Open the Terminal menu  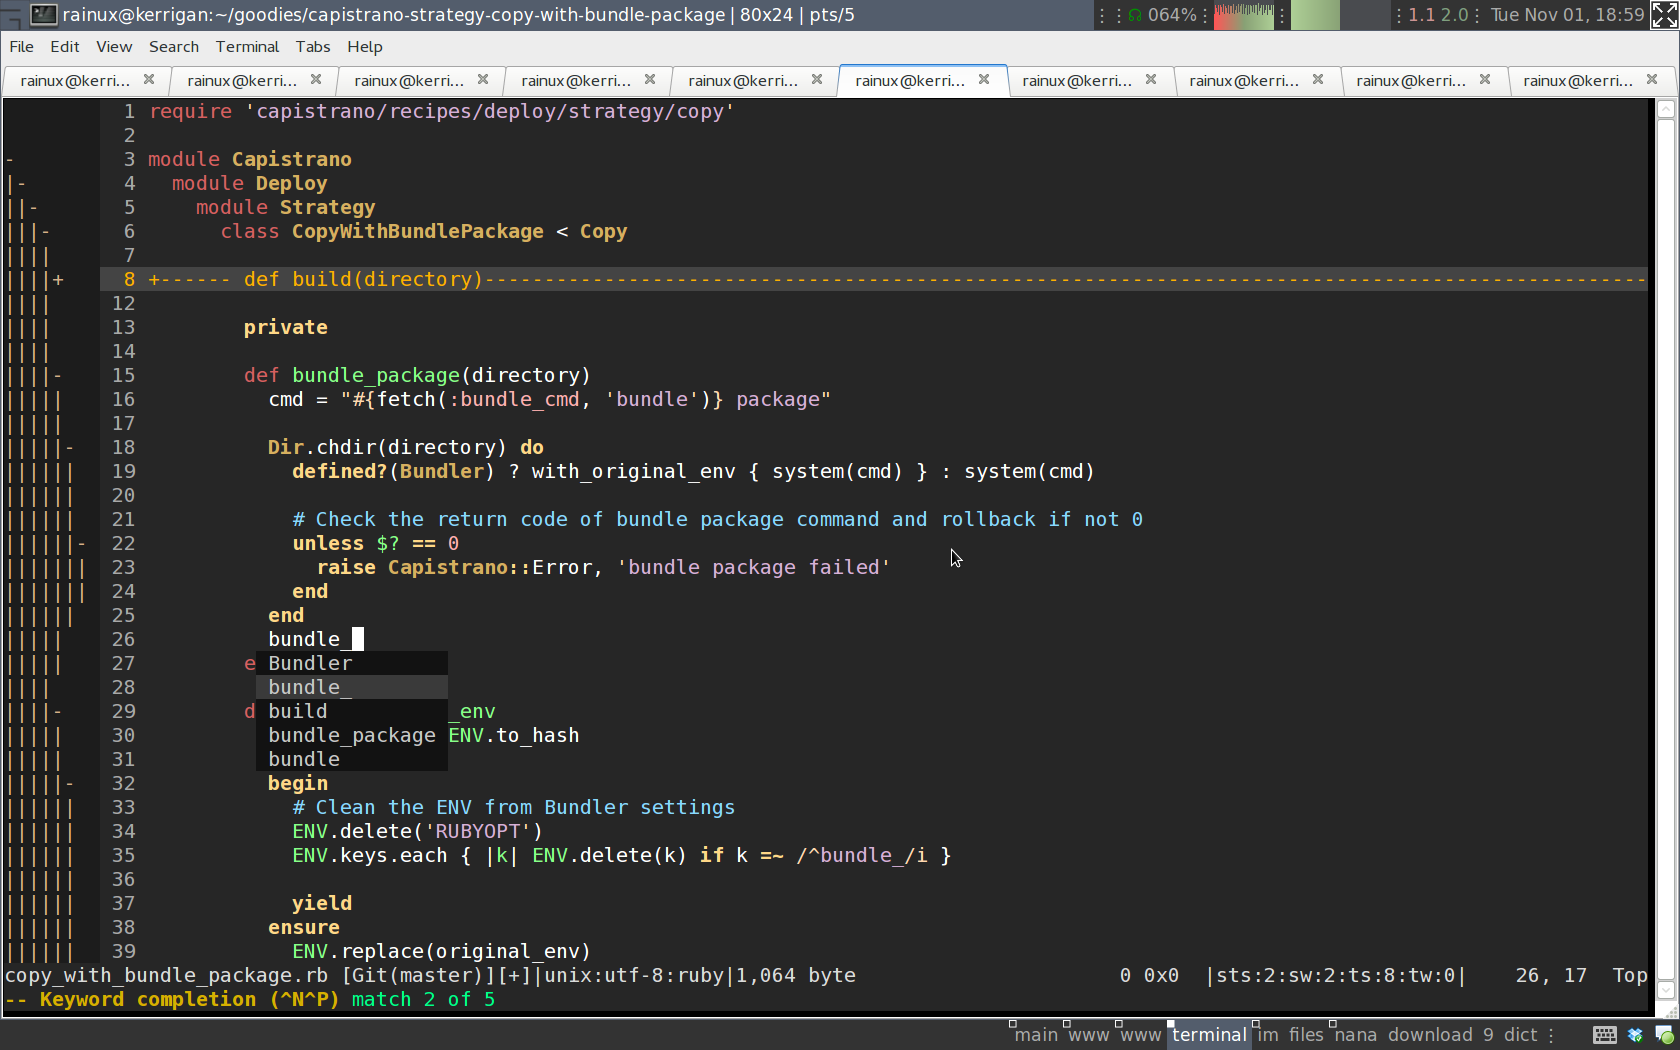pos(247,46)
